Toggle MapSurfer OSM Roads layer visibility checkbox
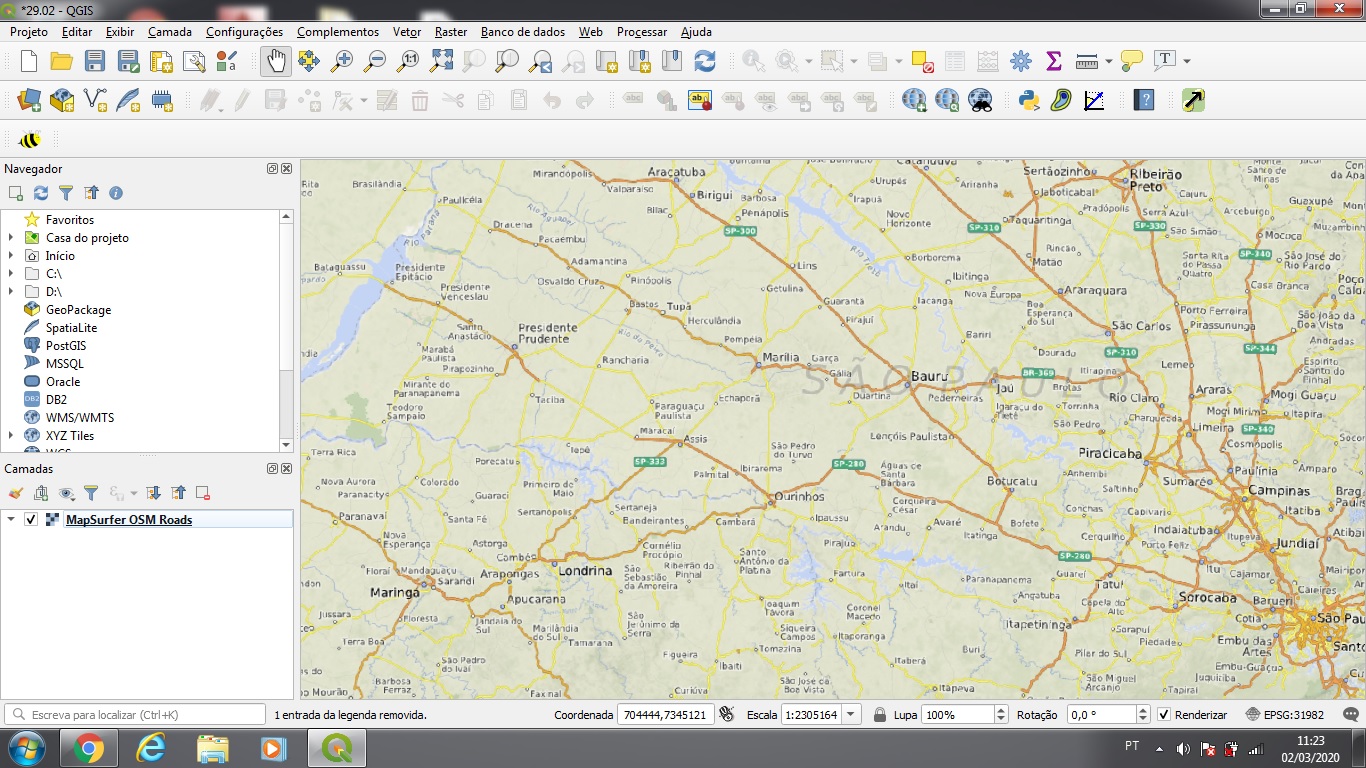The image size is (1366, 768). tap(31, 520)
